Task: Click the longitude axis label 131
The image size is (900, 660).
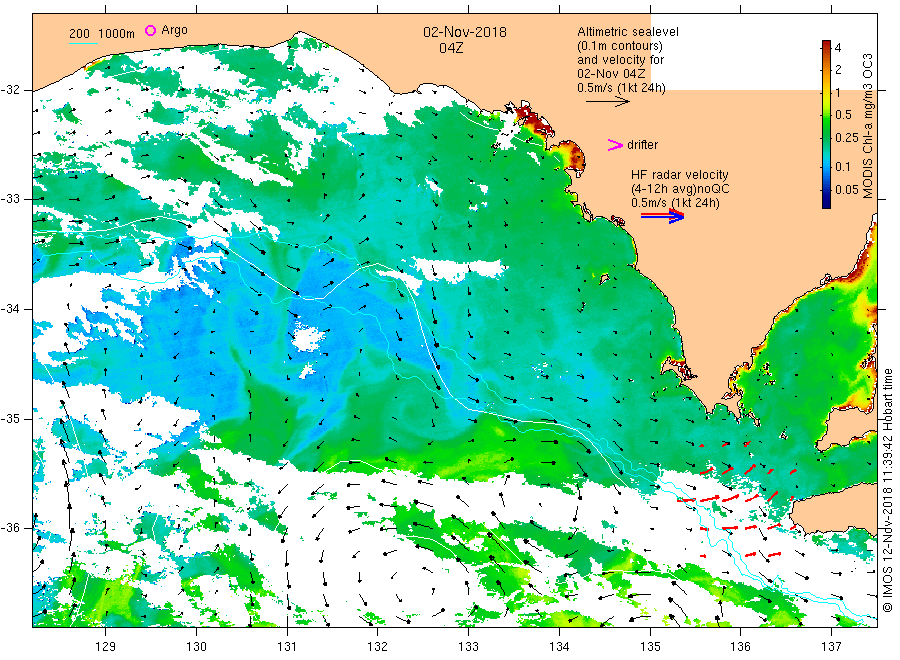Action: click(287, 647)
